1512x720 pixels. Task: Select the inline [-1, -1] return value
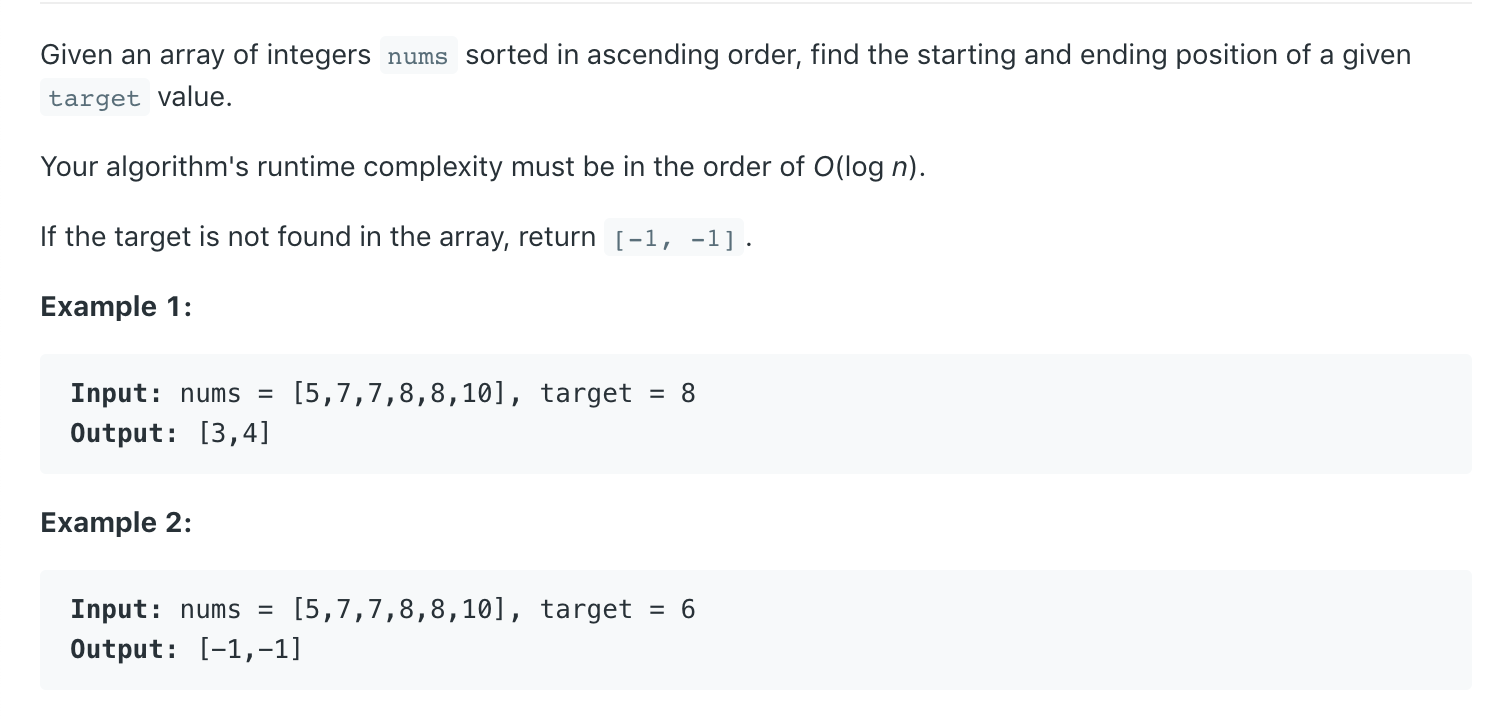click(x=674, y=238)
